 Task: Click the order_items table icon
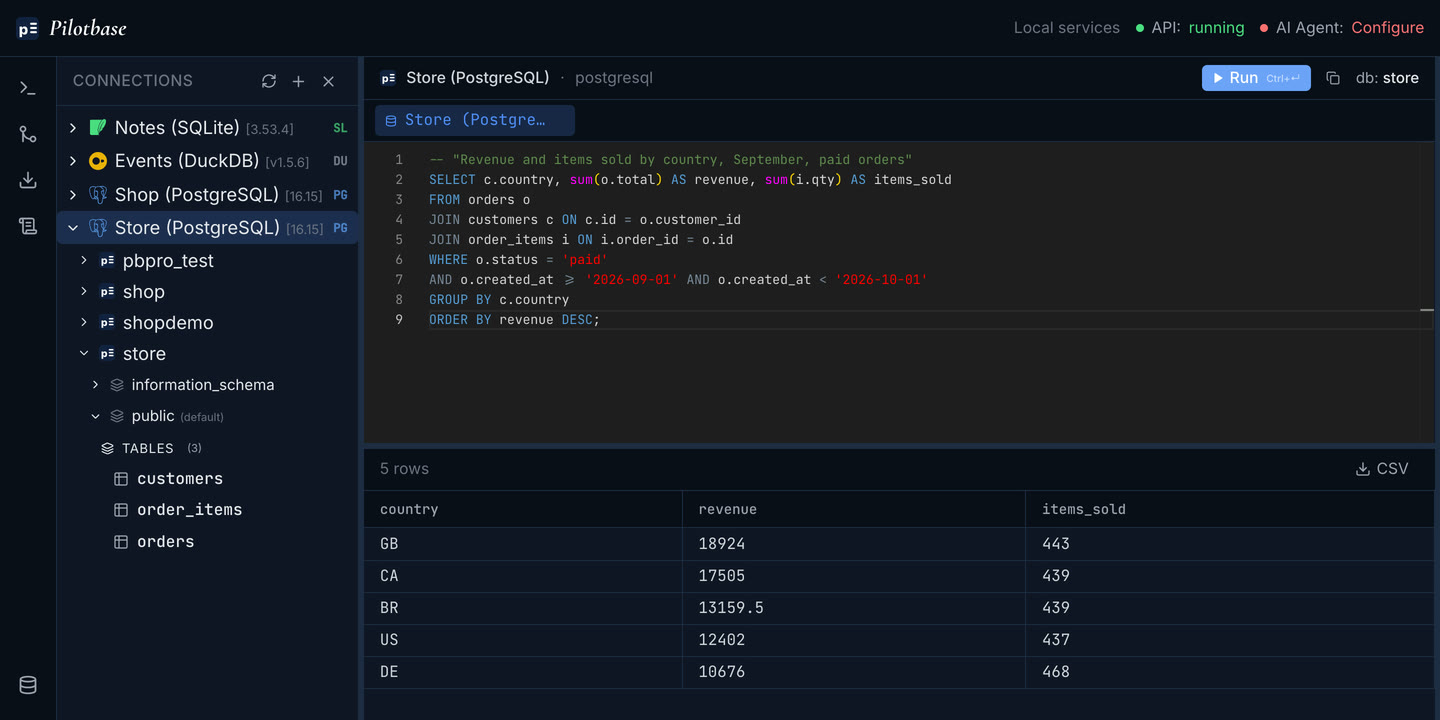click(x=121, y=510)
